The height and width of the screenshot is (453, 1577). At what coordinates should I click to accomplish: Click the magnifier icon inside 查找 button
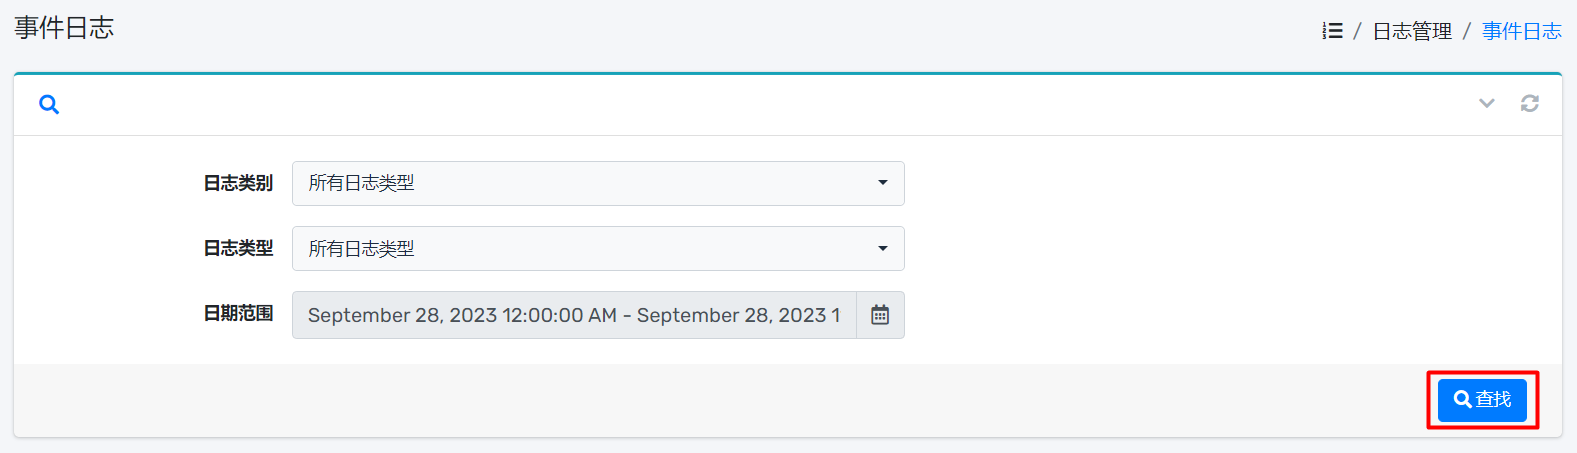tap(1462, 399)
